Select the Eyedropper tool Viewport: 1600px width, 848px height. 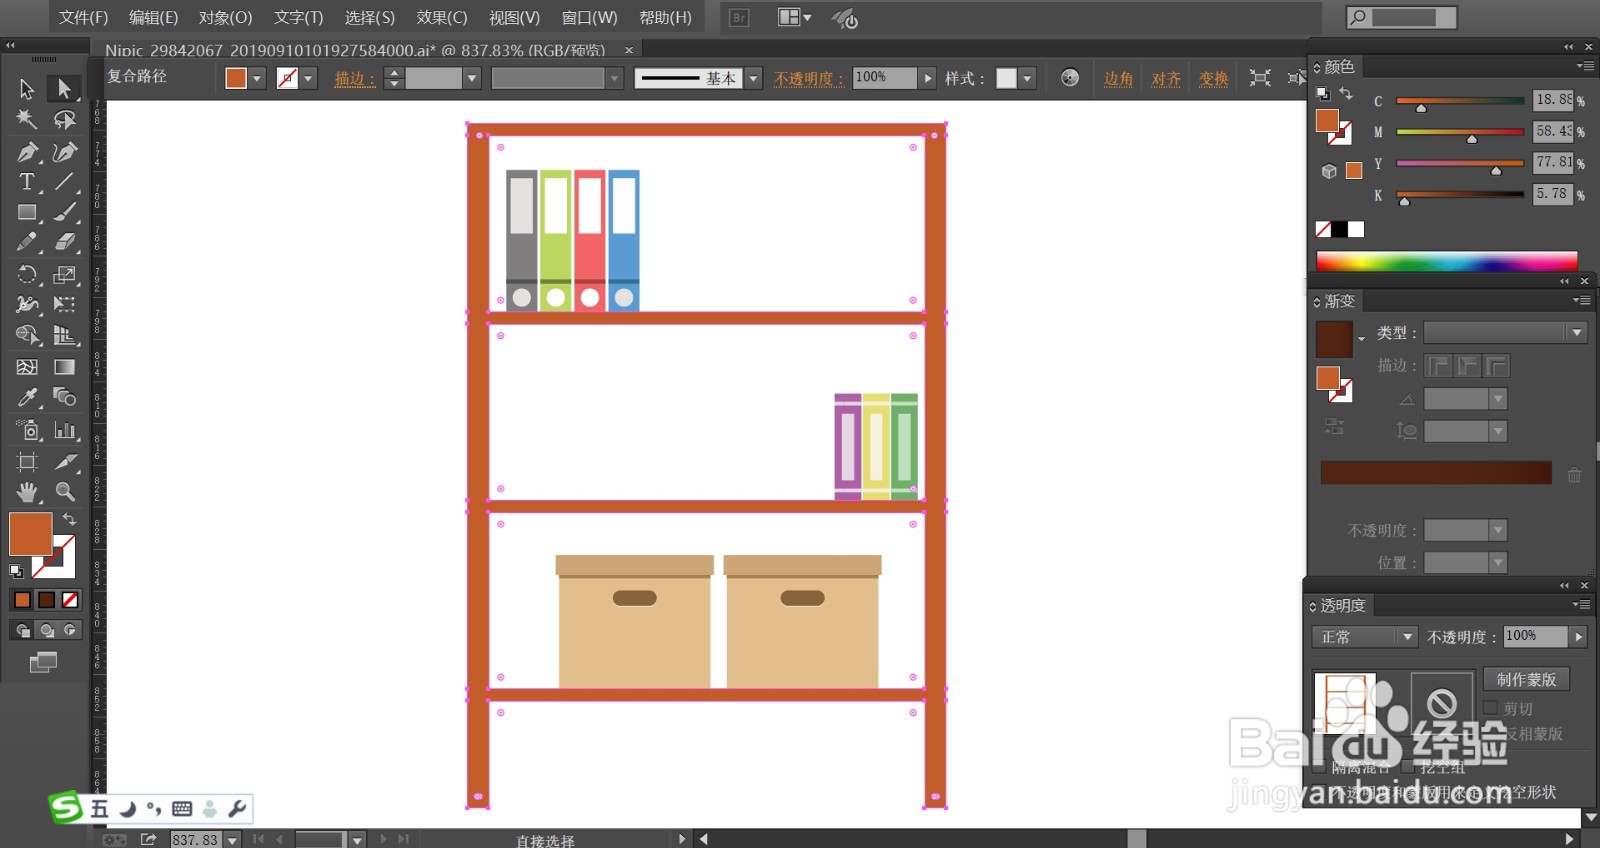pyautogui.click(x=27, y=398)
